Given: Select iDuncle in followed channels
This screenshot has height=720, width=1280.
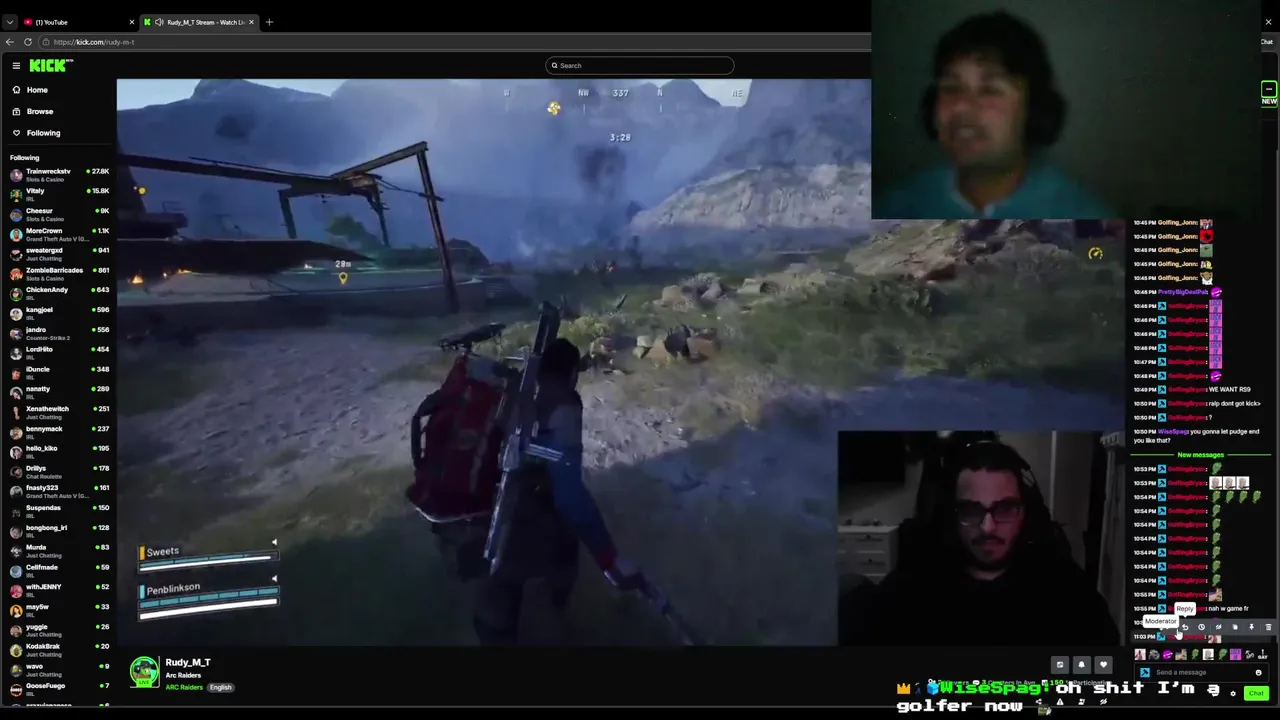Looking at the screenshot, I should [x=60, y=372].
